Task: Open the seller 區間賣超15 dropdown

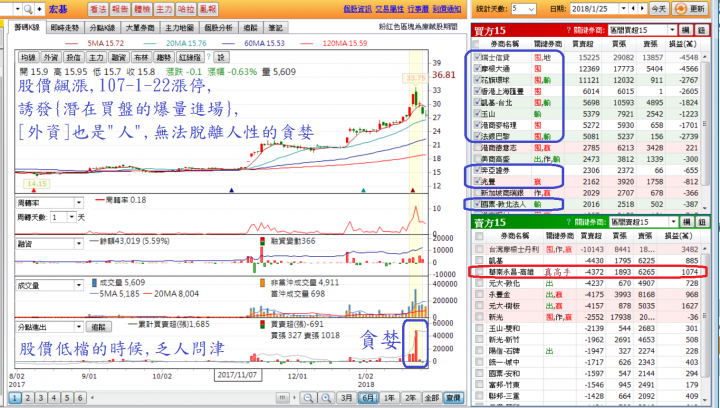Action: pos(673,222)
